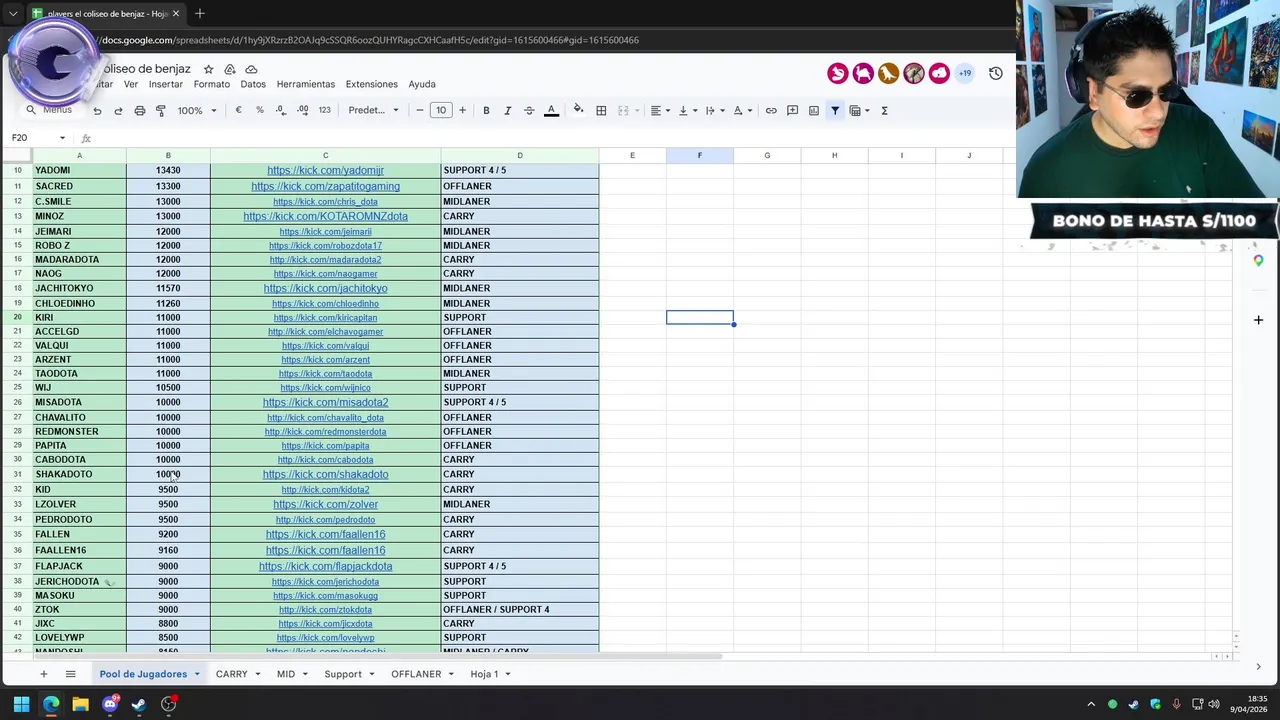This screenshot has height=720, width=1280.
Task: Toggle the filter funnel button
Action: pyautogui.click(x=835, y=110)
